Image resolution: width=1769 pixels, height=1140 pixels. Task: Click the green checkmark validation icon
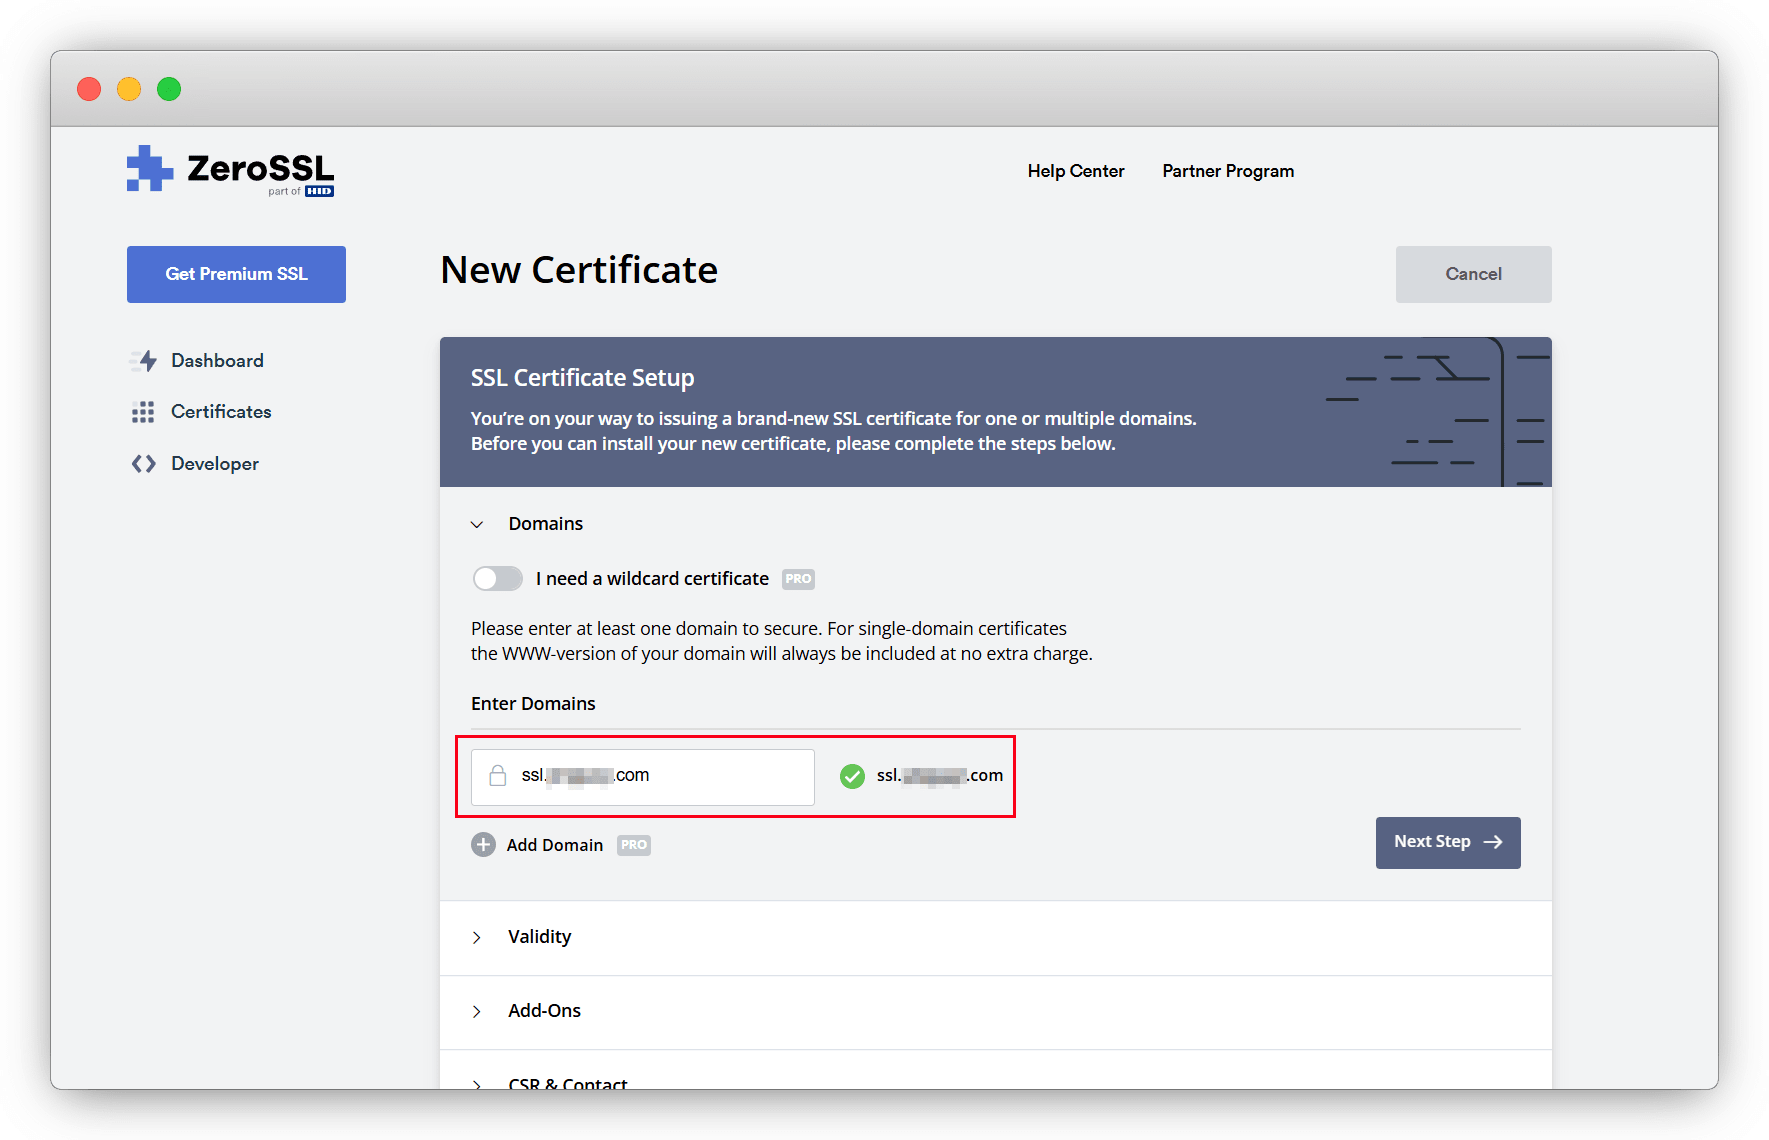852,776
